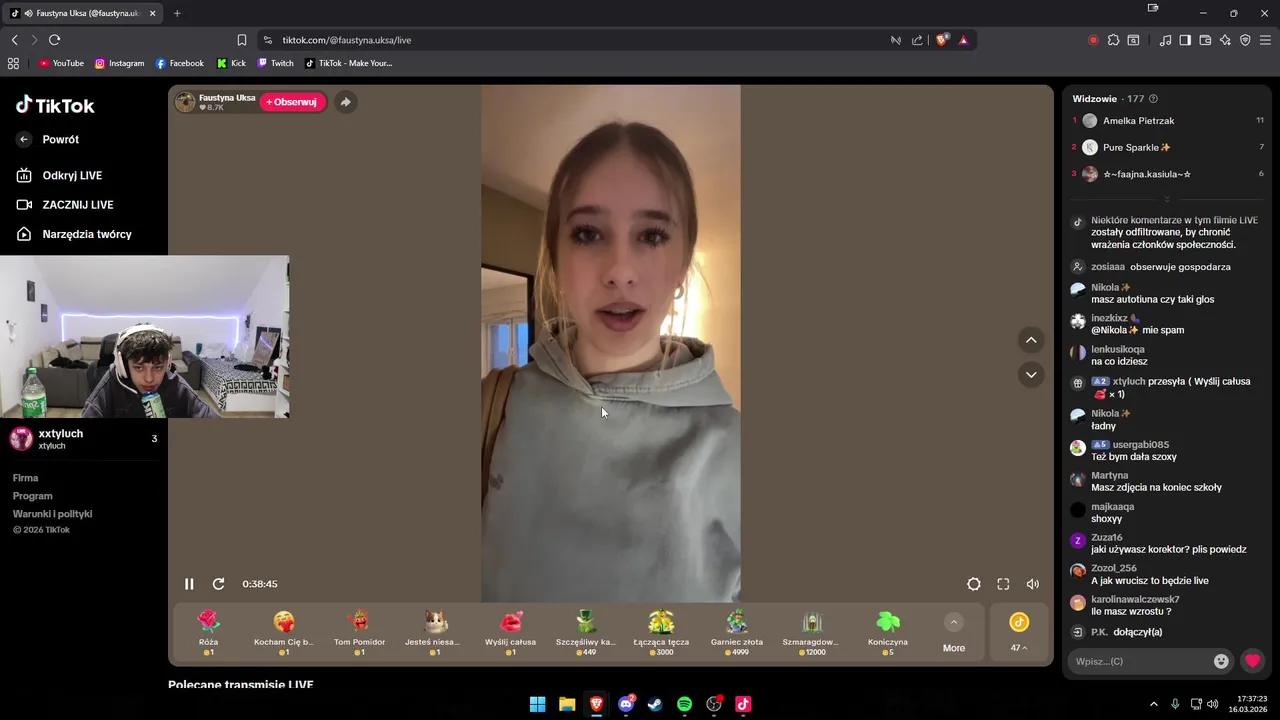The height and width of the screenshot is (720, 1280).
Task: Open Twitch bookmark
Action: point(276,63)
